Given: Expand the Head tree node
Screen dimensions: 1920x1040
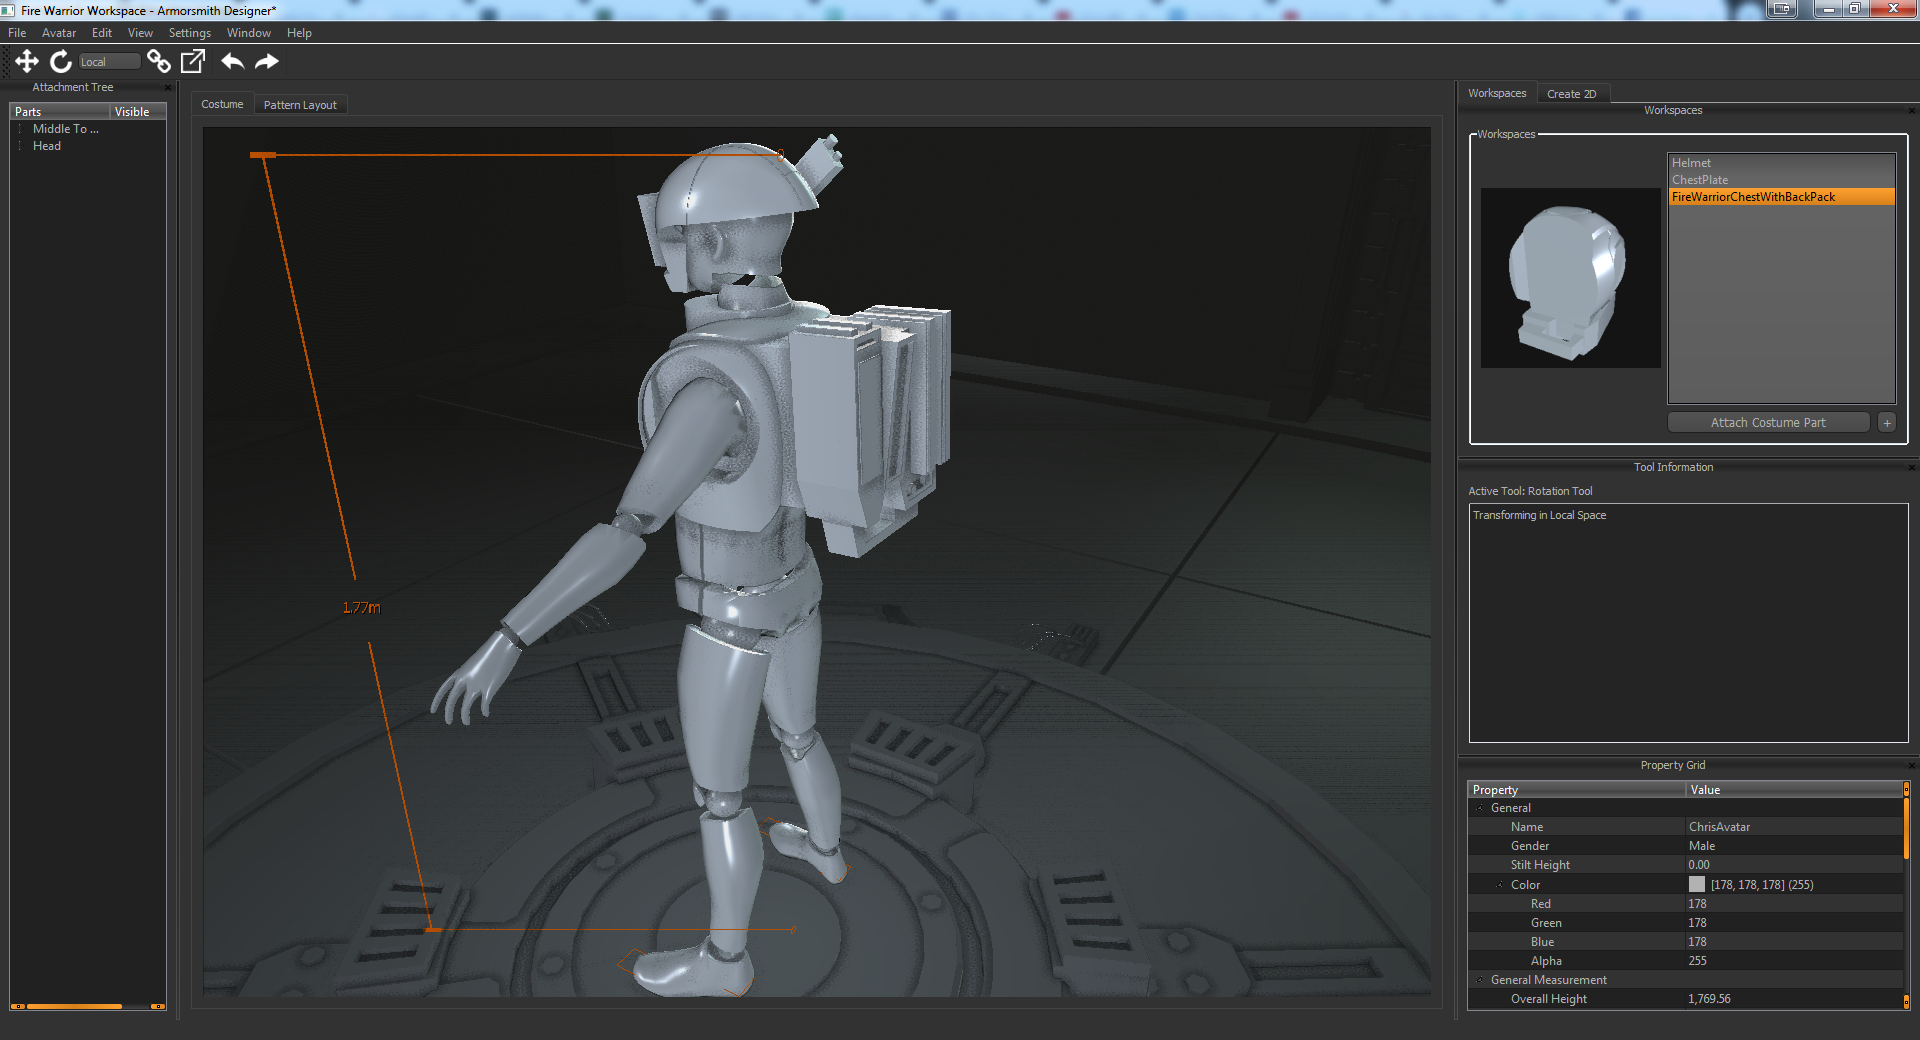Looking at the screenshot, I should coord(20,146).
